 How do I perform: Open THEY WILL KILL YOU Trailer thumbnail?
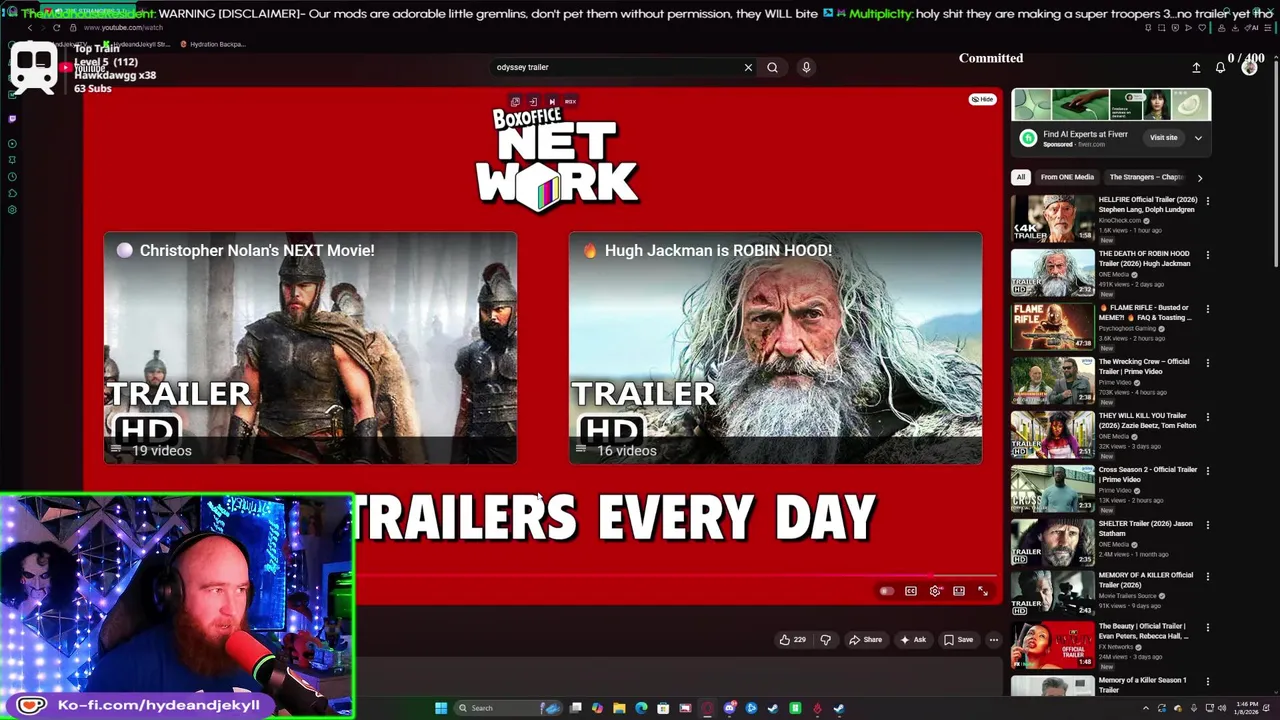(x=1053, y=433)
